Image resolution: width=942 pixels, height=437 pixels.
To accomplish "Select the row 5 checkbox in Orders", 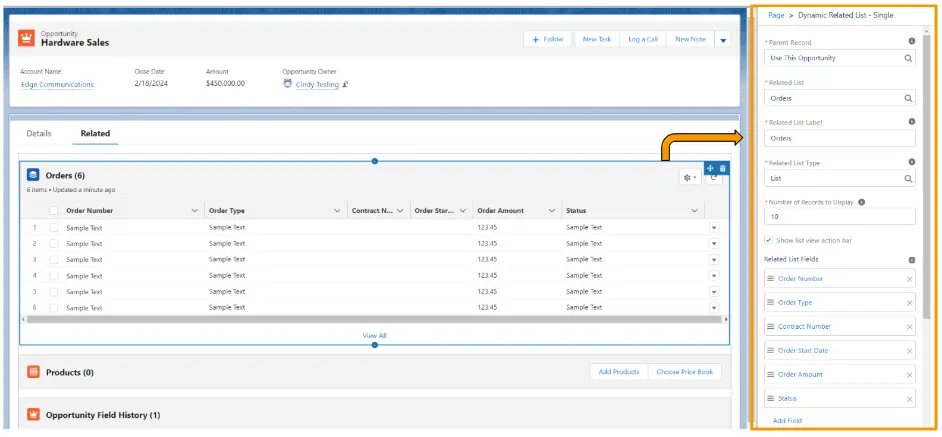I will point(53,292).
